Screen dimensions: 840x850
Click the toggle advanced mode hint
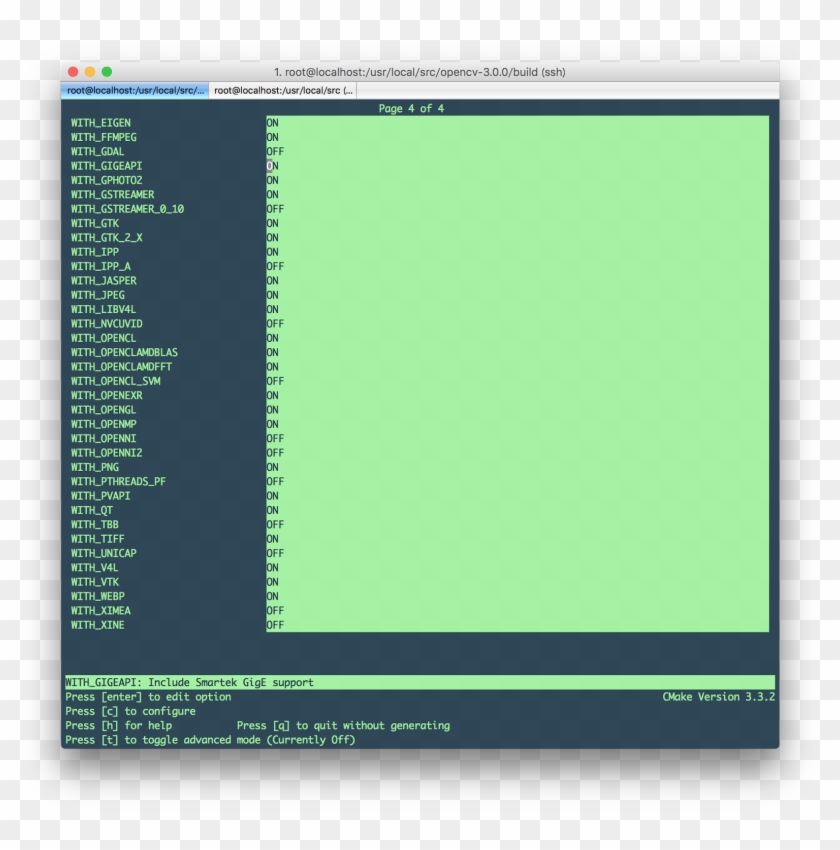click(x=210, y=740)
